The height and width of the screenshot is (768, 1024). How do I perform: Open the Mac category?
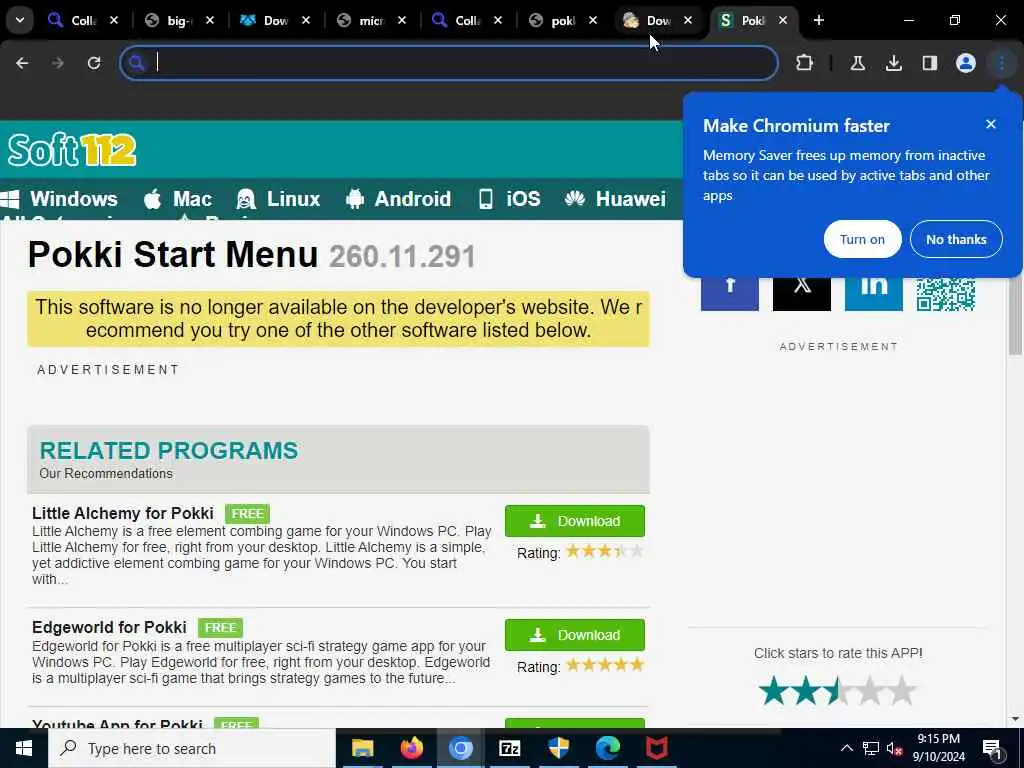coord(178,199)
